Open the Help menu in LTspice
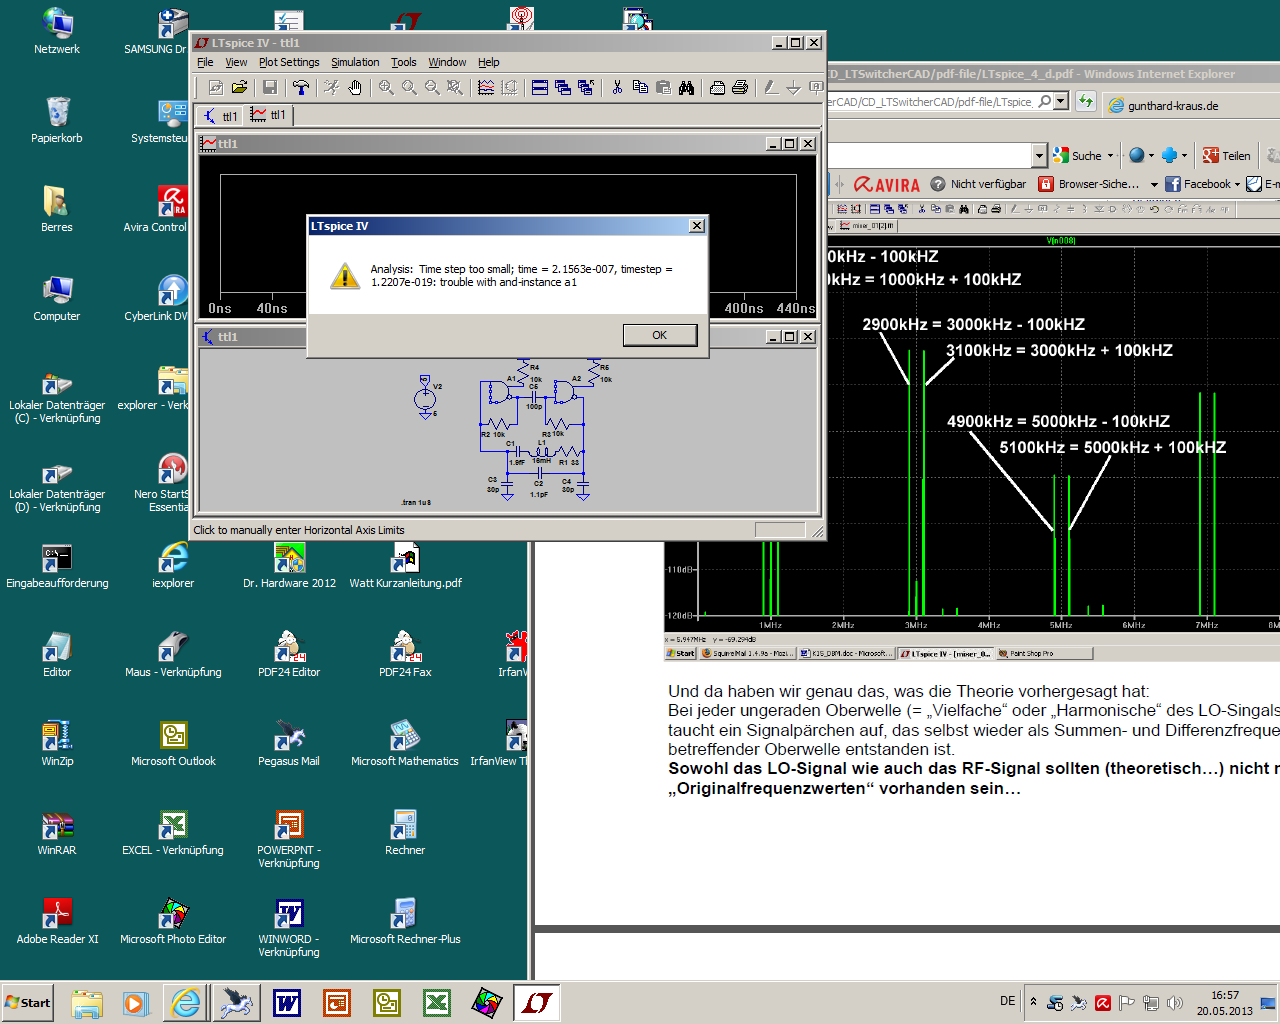This screenshot has height=1024, width=1280. click(x=488, y=62)
